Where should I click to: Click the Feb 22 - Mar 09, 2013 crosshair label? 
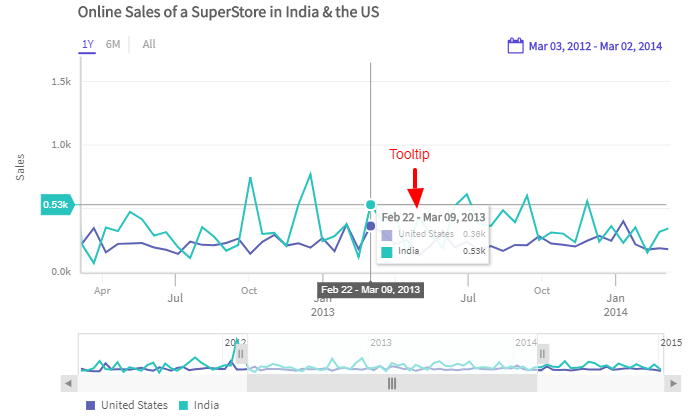tap(371, 290)
